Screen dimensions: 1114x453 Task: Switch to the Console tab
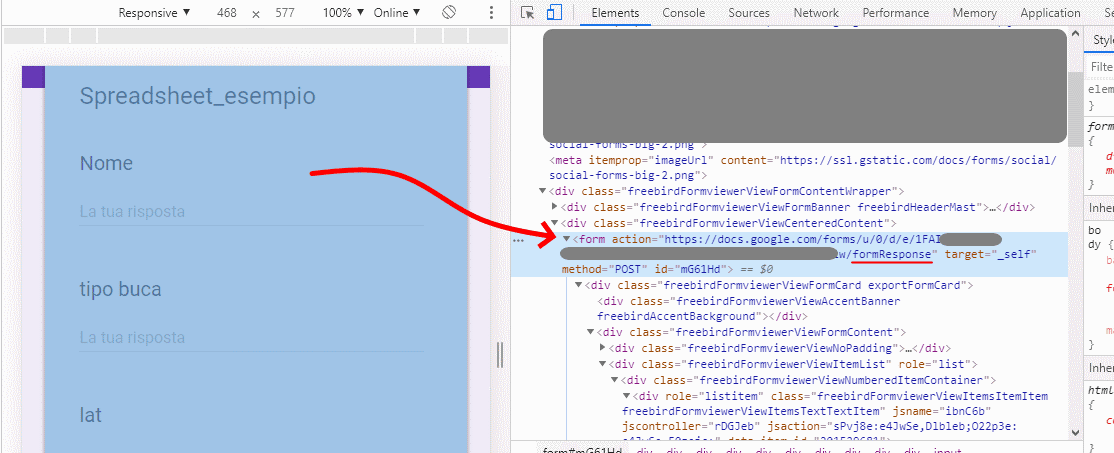(x=683, y=13)
